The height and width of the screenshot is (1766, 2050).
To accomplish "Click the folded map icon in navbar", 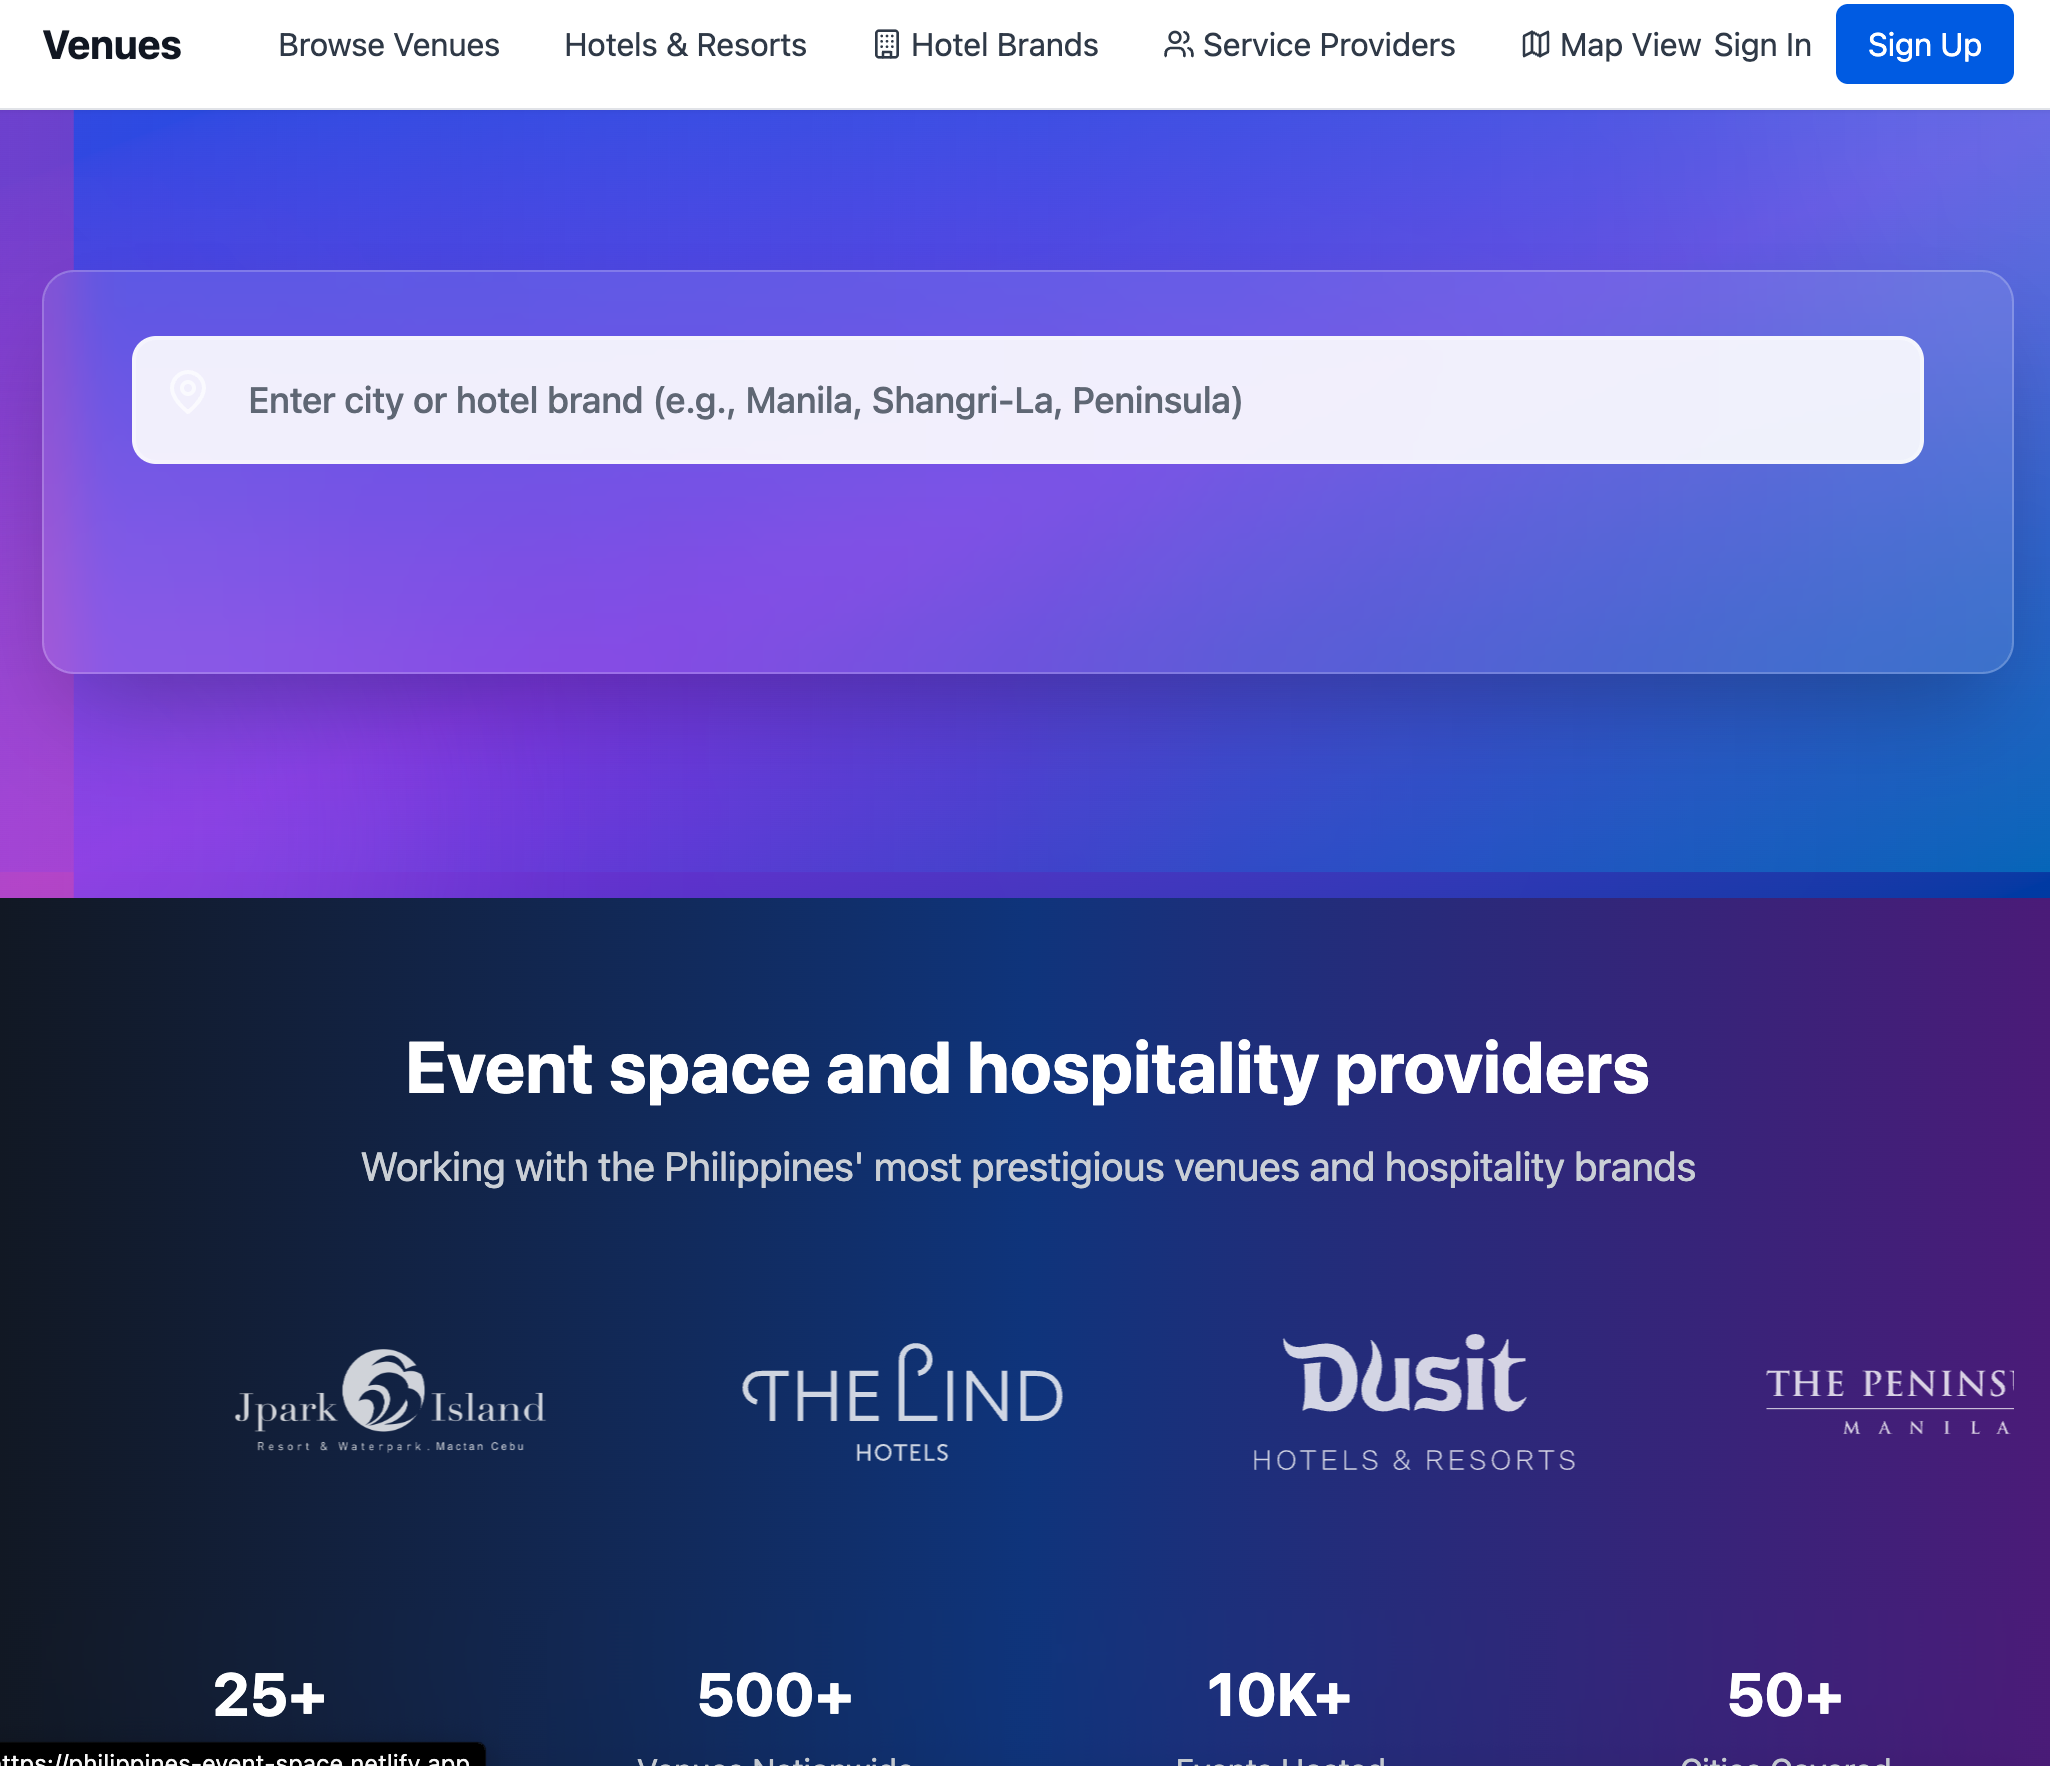I will tap(1535, 45).
